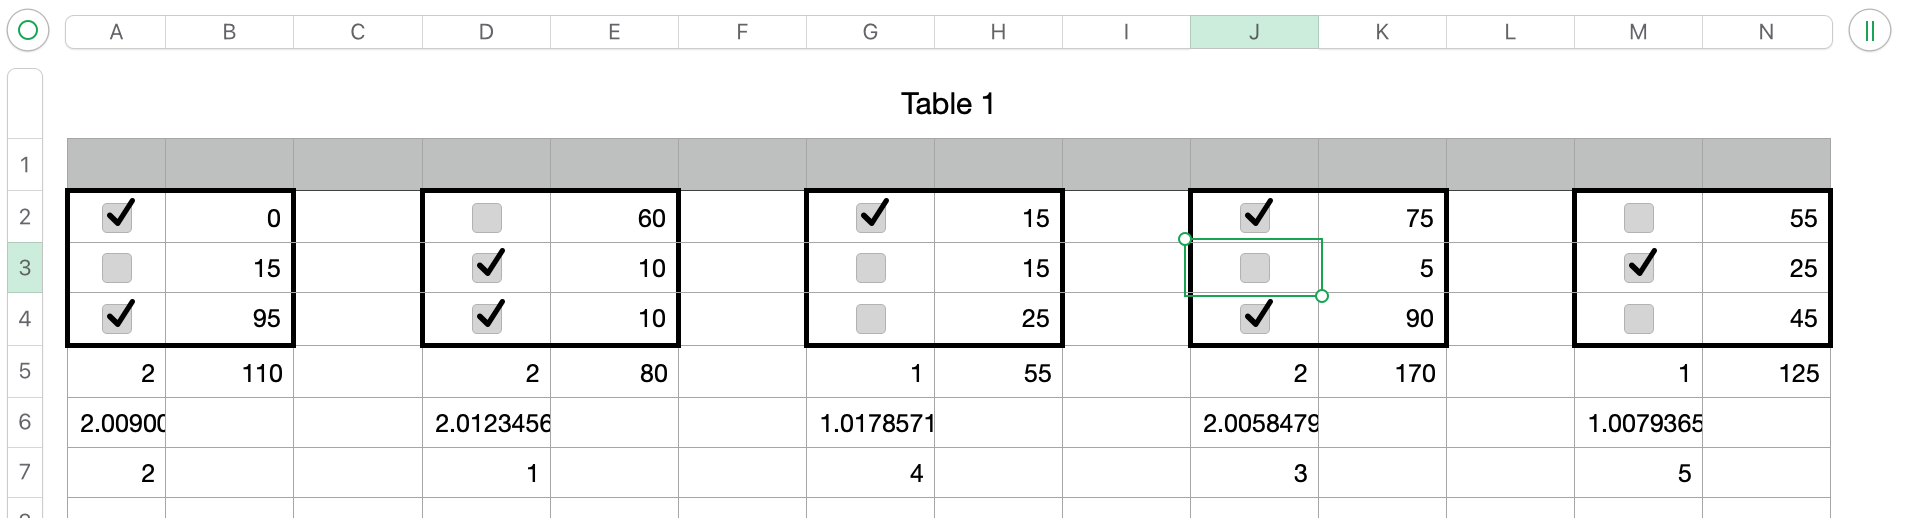Select cell containing 170

[x=1382, y=373]
